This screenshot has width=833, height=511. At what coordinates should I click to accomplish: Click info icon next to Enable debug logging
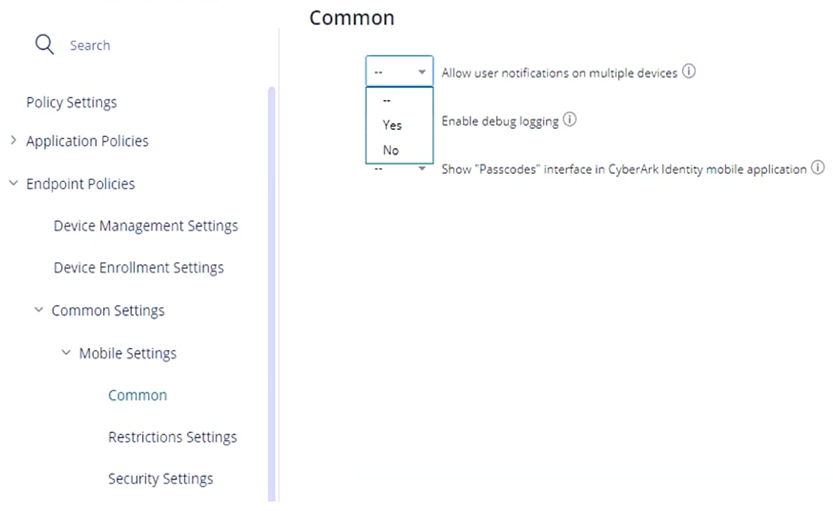(570, 120)
